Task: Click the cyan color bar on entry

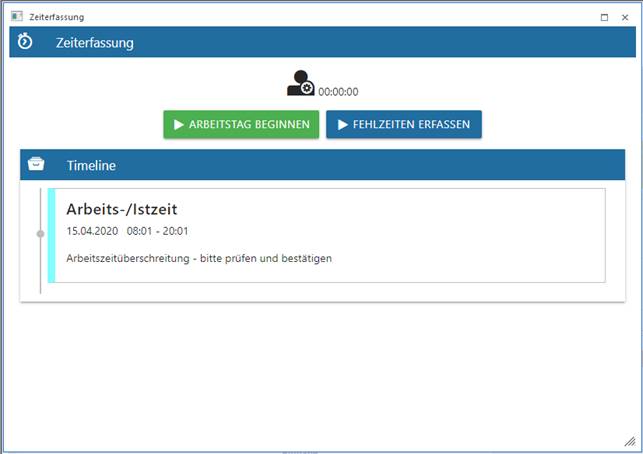Action: 51,235
